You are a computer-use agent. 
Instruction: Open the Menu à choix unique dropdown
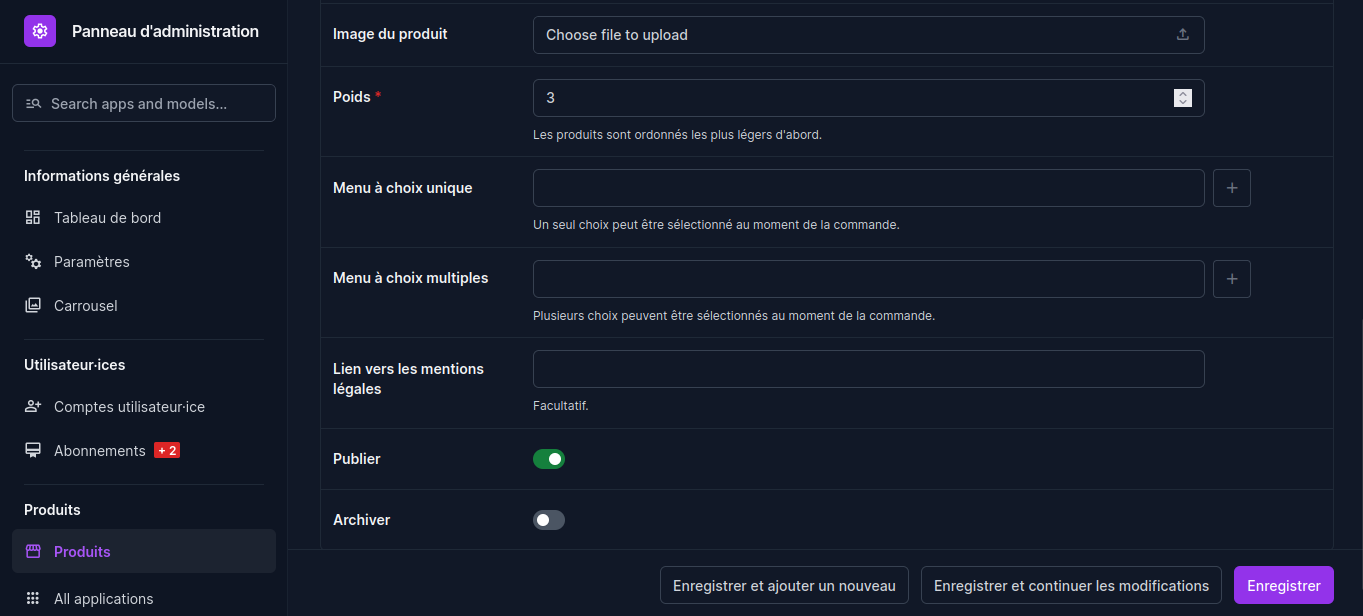coord(868,188)
